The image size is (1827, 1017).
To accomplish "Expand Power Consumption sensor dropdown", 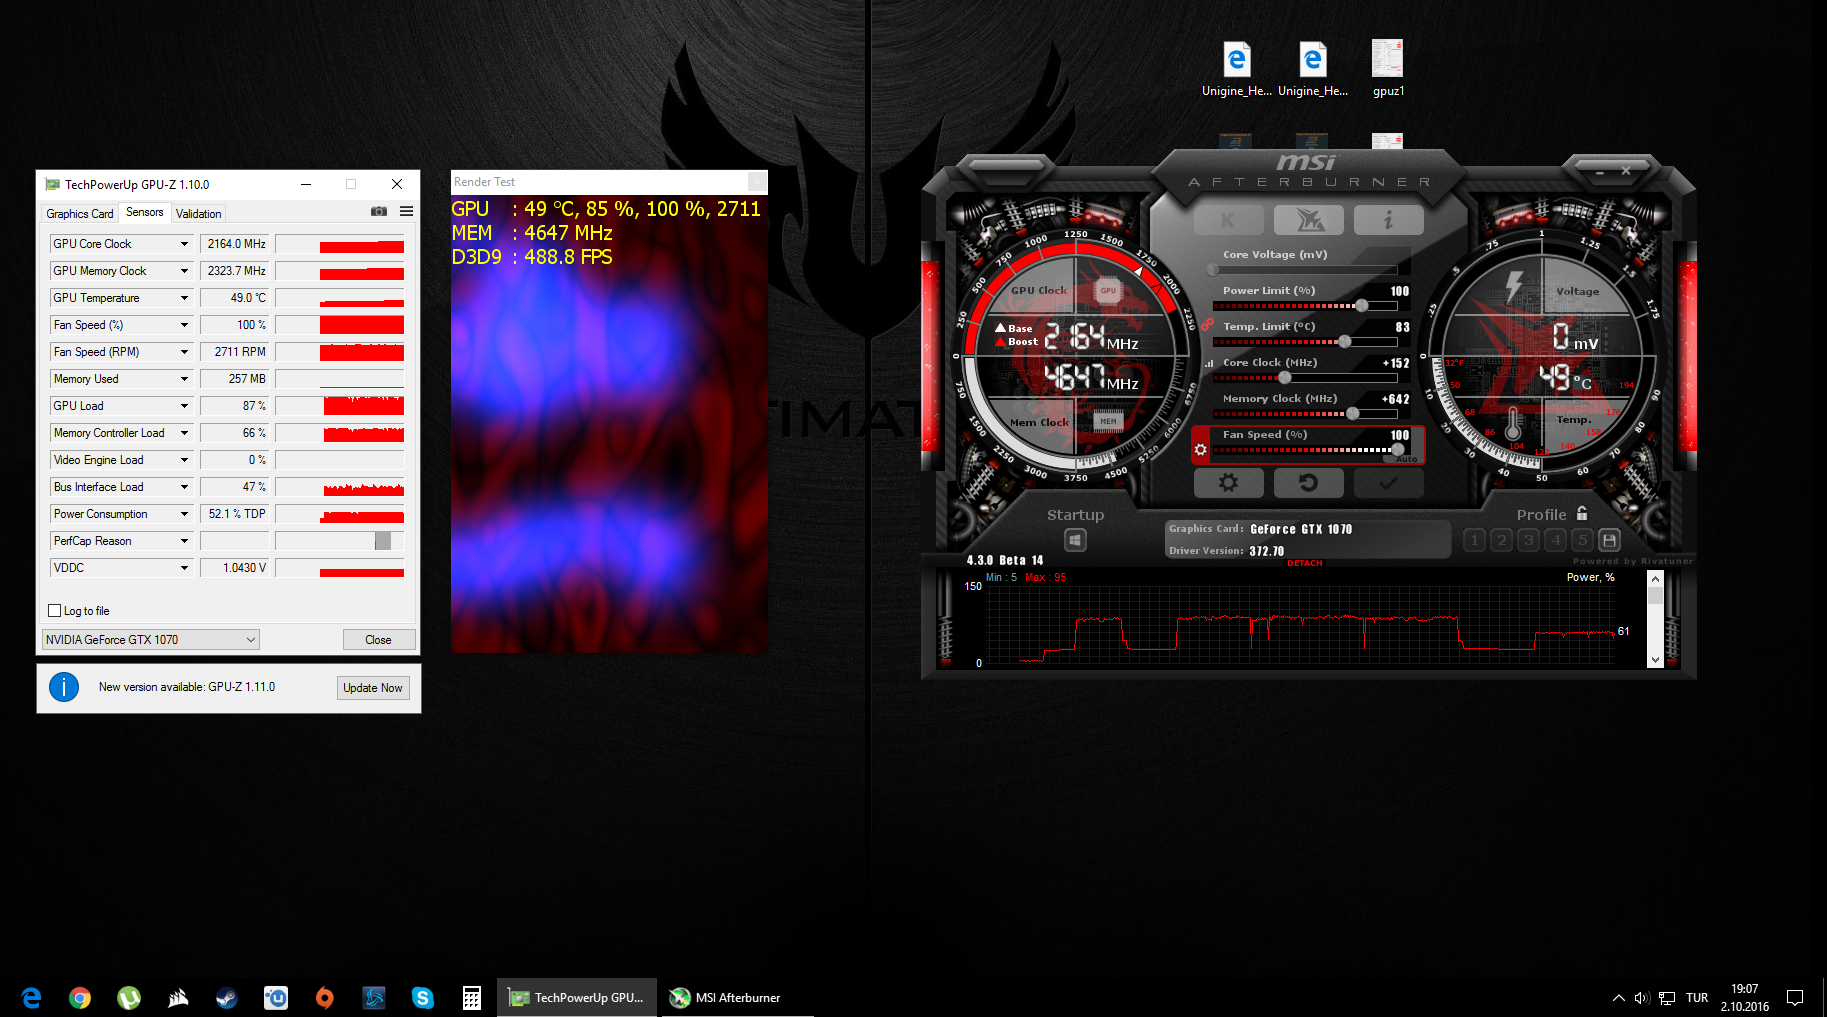I will point(184,514).
